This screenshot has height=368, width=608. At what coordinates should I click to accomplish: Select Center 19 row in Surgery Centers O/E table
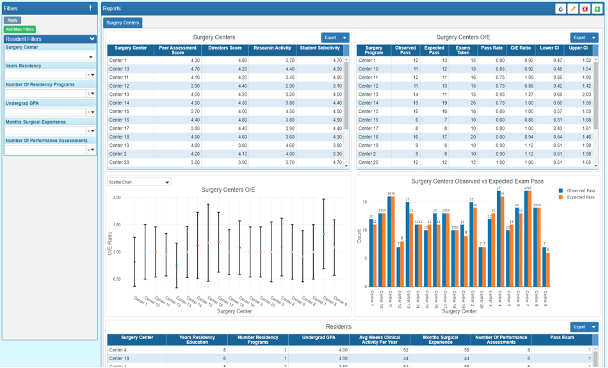pyautogui.click(x=475, y=145)
